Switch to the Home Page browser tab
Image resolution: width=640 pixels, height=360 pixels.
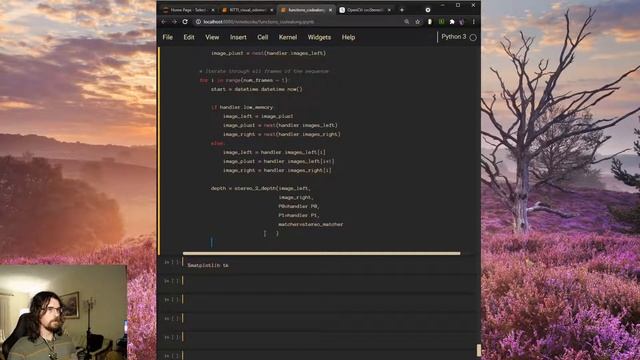[x=187, y=10]
